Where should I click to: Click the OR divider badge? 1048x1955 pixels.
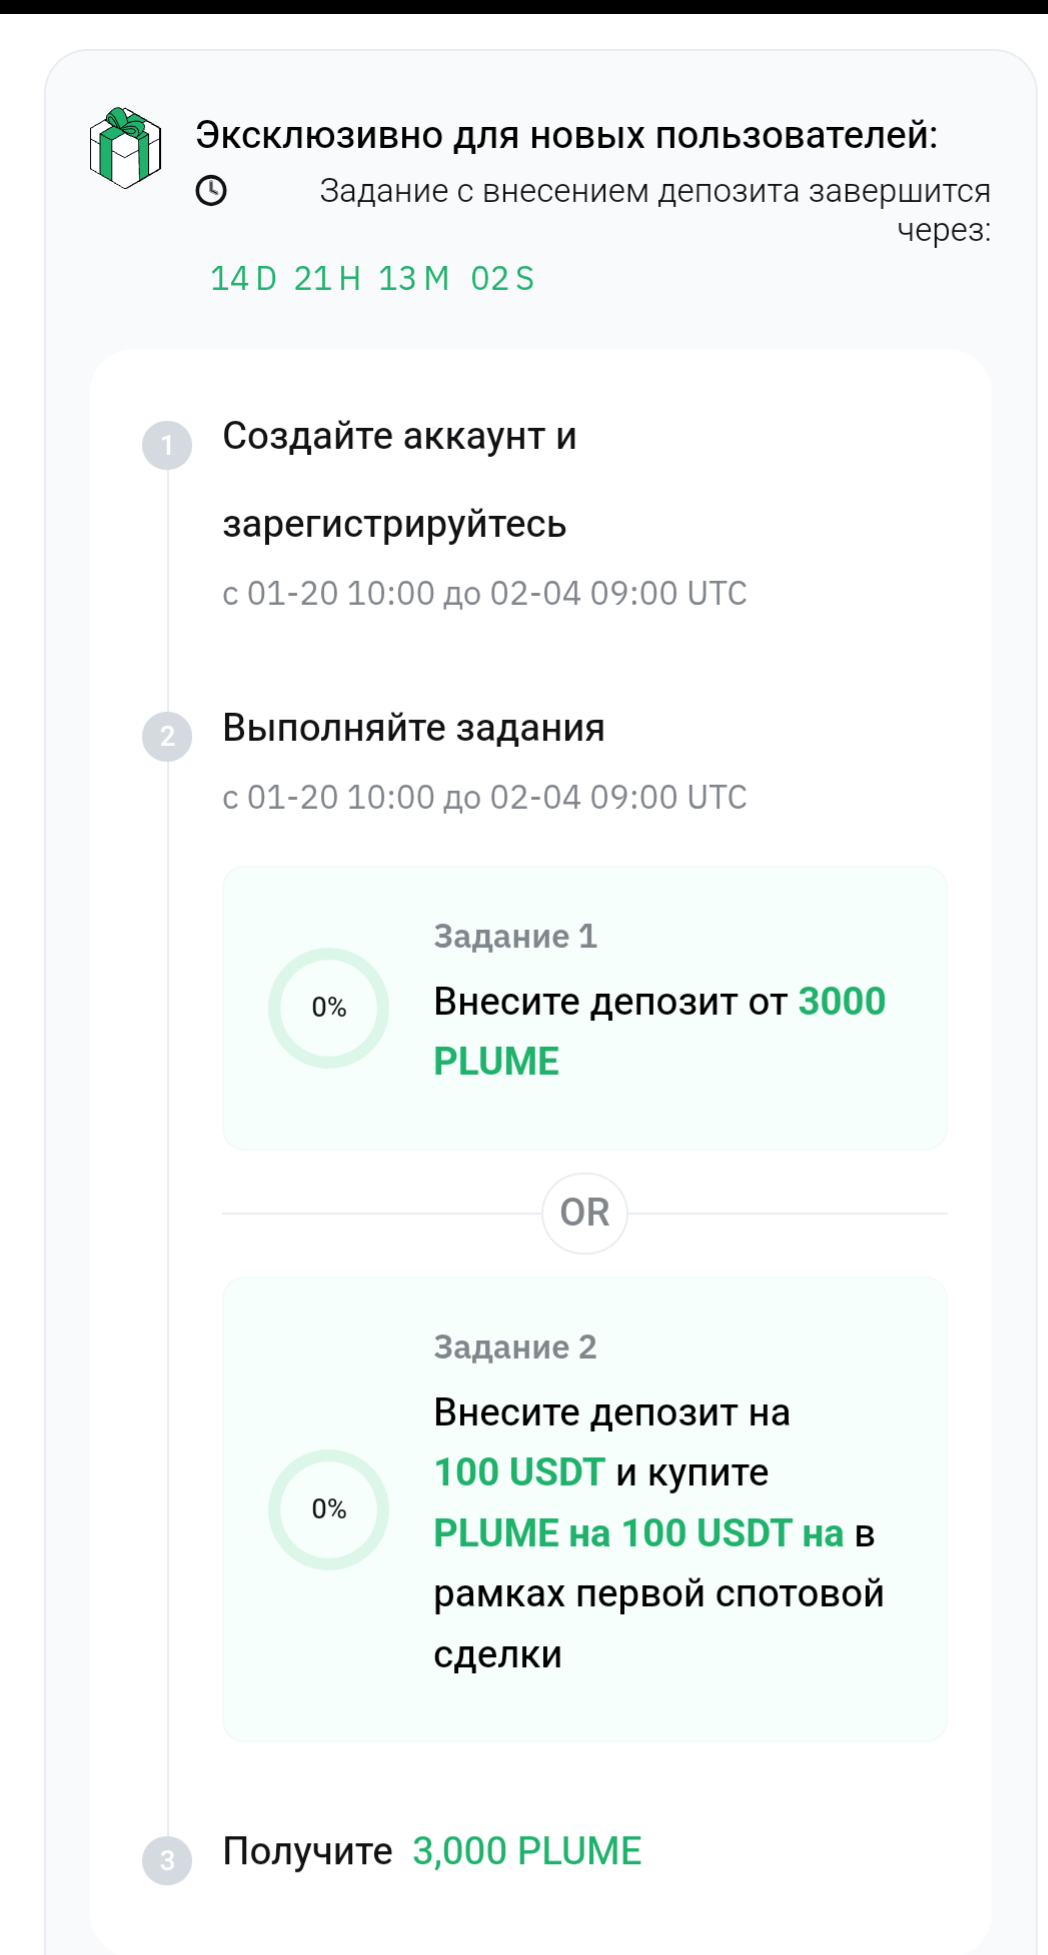pyautogui.click(x=585, y=1213)
